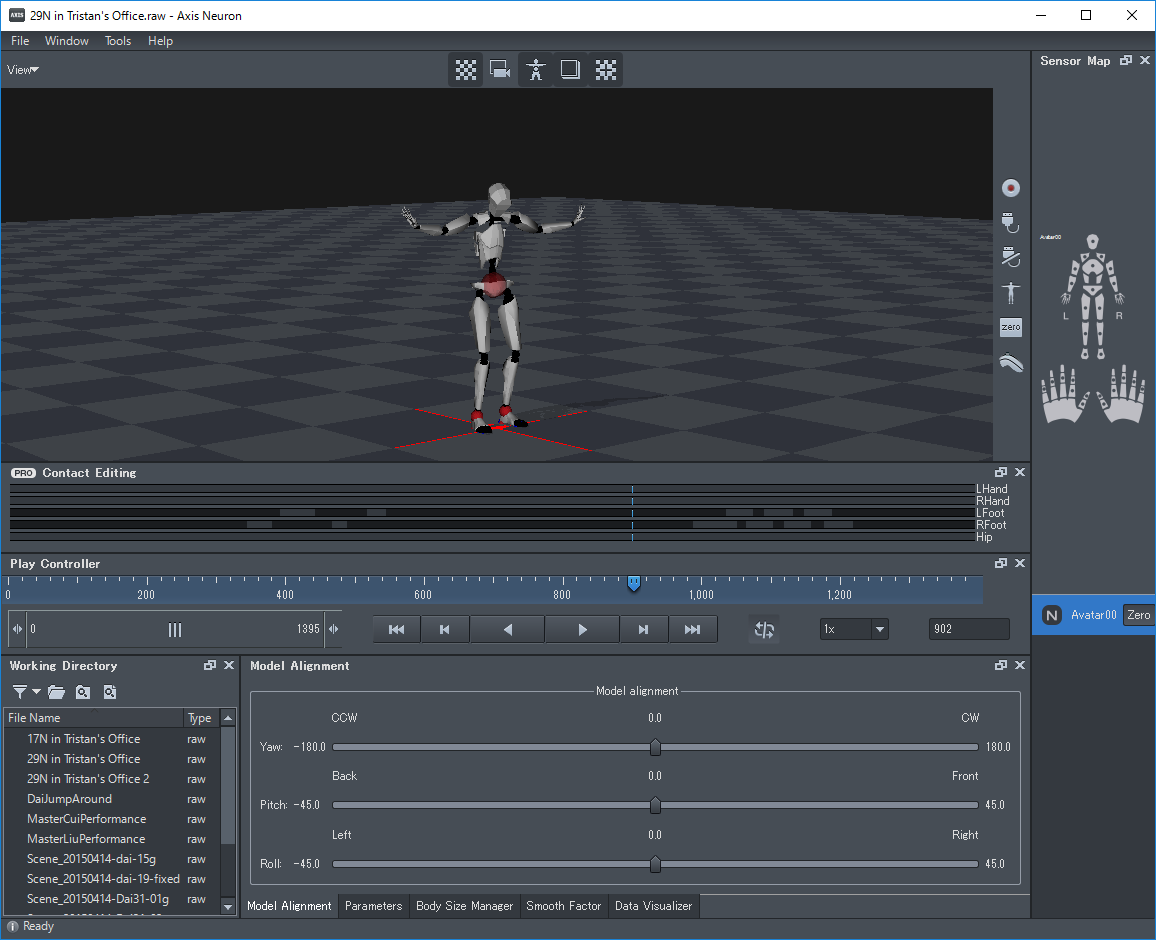This screenshot has height=940, width=1156.
Task: Open the View menu in the viewport corner
Action: pos(22,69)
